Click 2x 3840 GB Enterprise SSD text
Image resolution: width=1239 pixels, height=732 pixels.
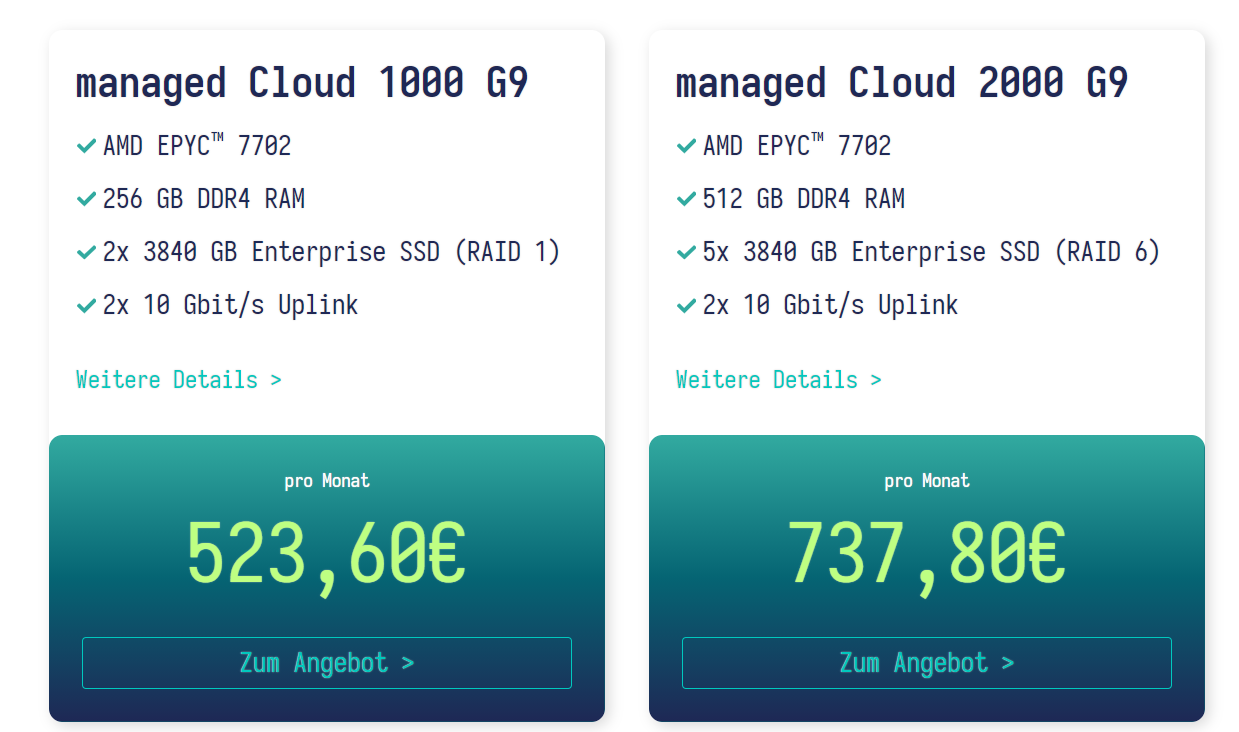[331, 252]
